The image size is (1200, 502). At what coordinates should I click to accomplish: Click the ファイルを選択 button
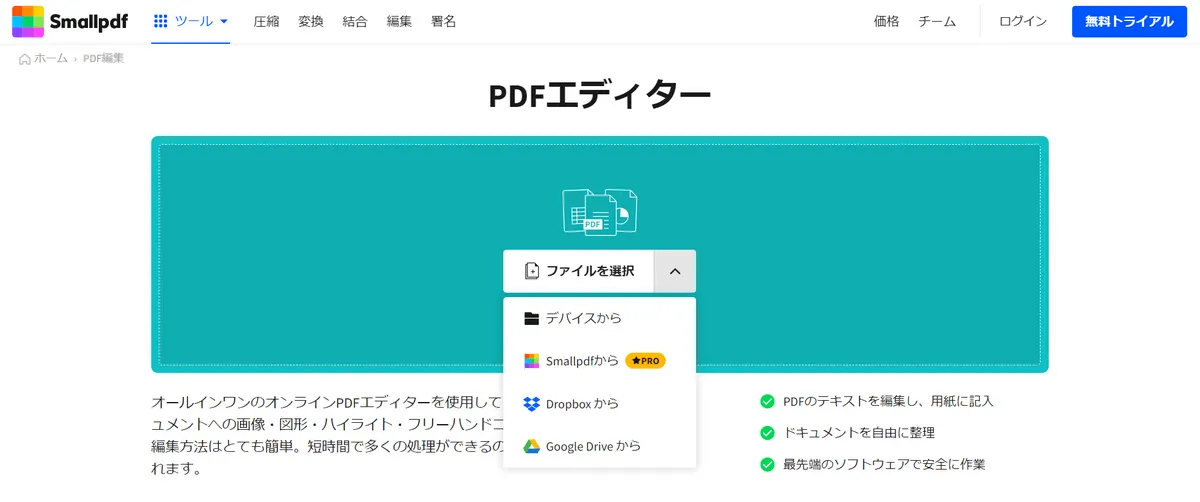(x=578, y=271)
